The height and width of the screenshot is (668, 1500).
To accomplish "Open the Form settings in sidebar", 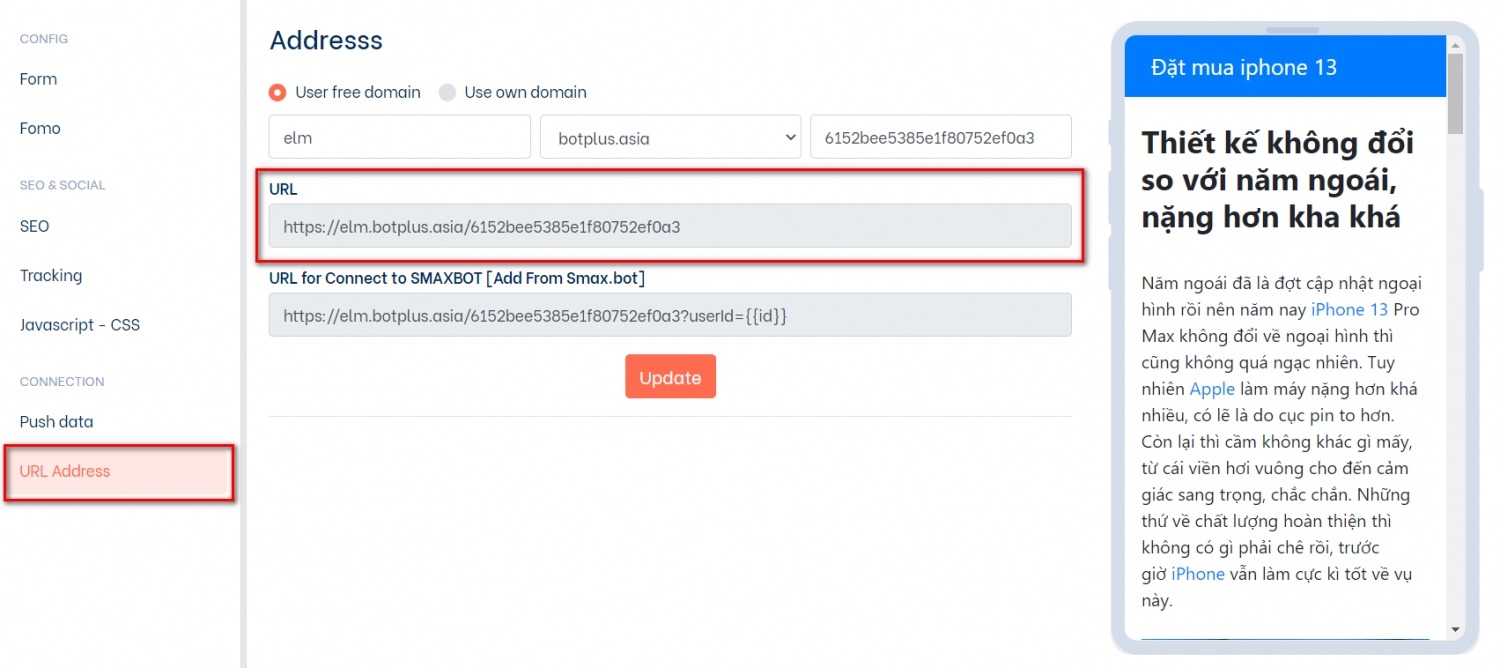I will (38, 79).
